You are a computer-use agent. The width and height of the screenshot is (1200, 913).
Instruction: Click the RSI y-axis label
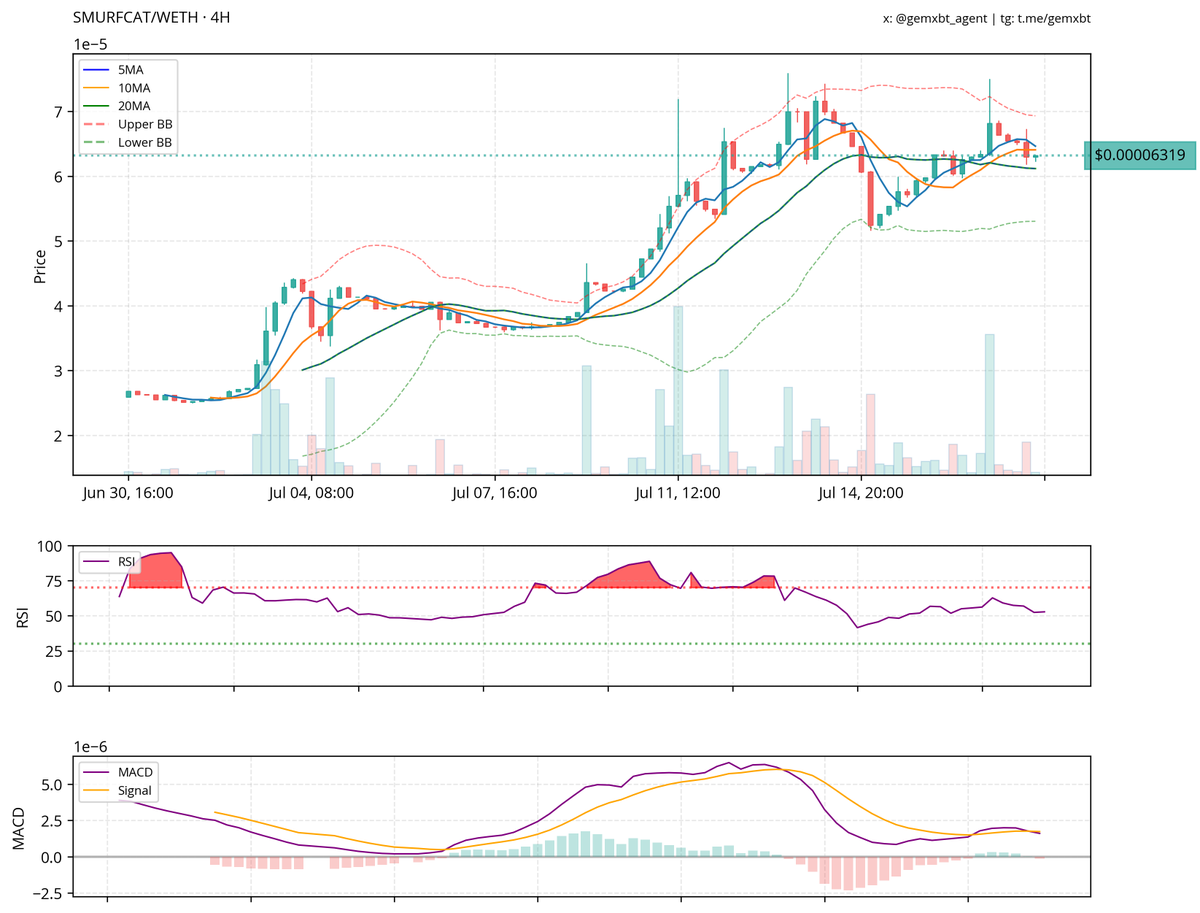[x=22, y=616]
